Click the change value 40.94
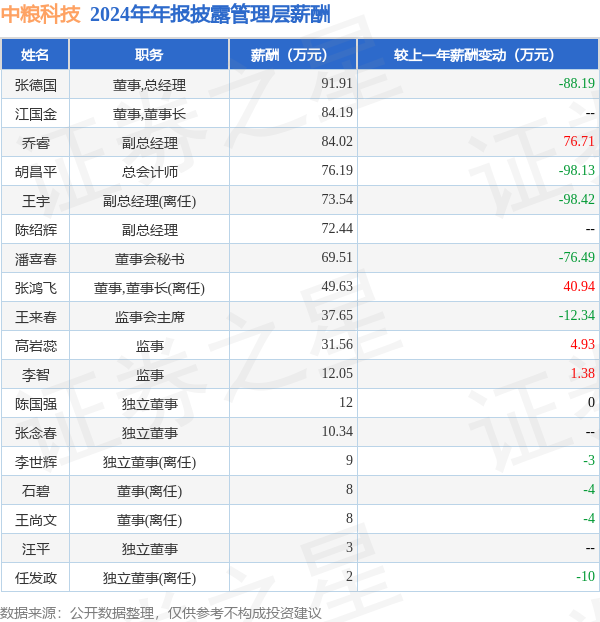 [x=579, y=286]
